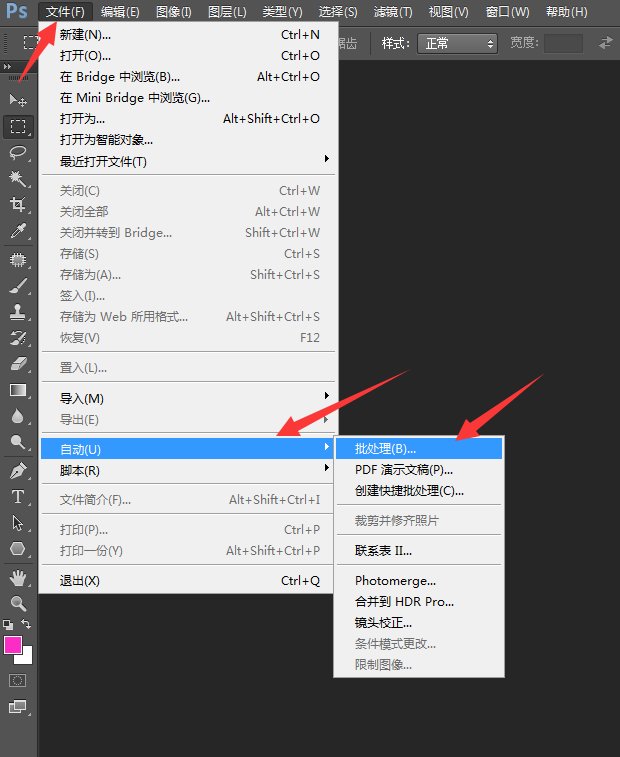Expand the 最近打开文件(T) submenu
Viewport: 620px width, 757px height.
(x=187, y=161)
